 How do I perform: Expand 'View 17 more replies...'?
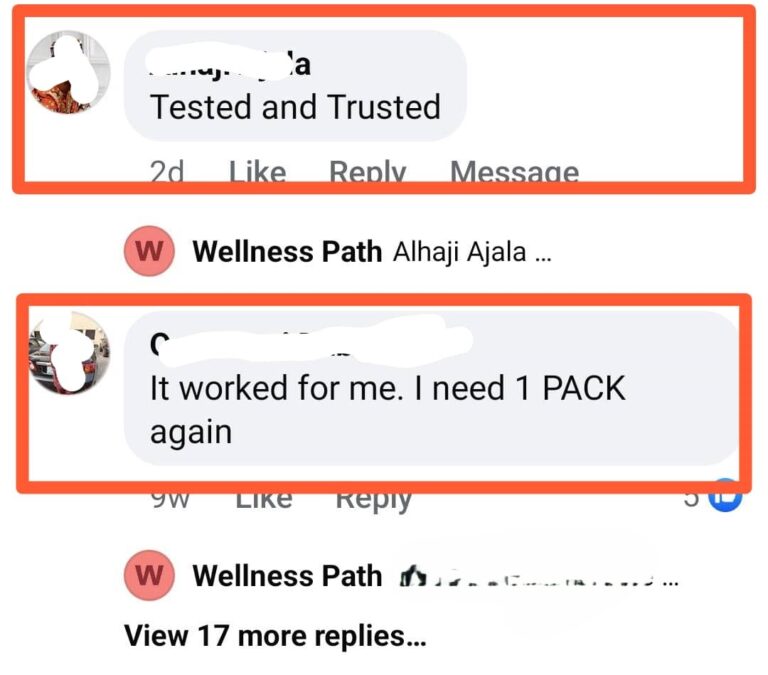pyautogui.click(x=275, y=636)
